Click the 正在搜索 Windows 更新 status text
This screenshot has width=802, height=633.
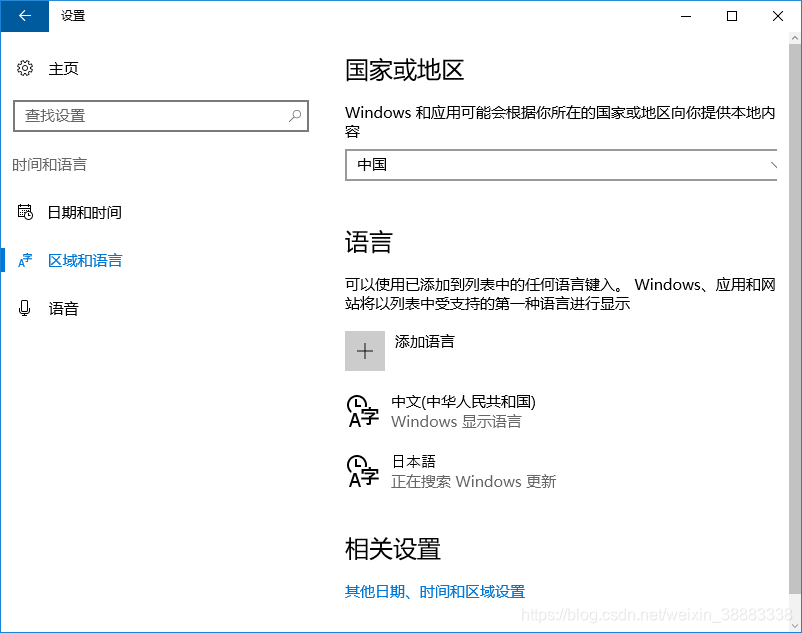pos(474,482)
